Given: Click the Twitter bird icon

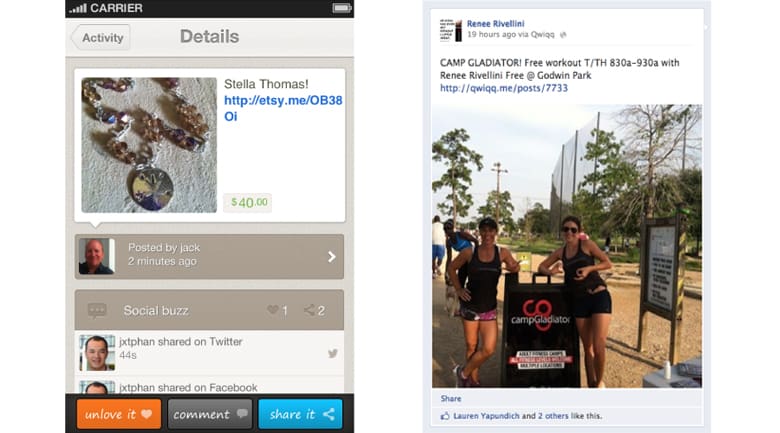Looking at the screenshot, I should pyautogui.click(x=333, y=353).
